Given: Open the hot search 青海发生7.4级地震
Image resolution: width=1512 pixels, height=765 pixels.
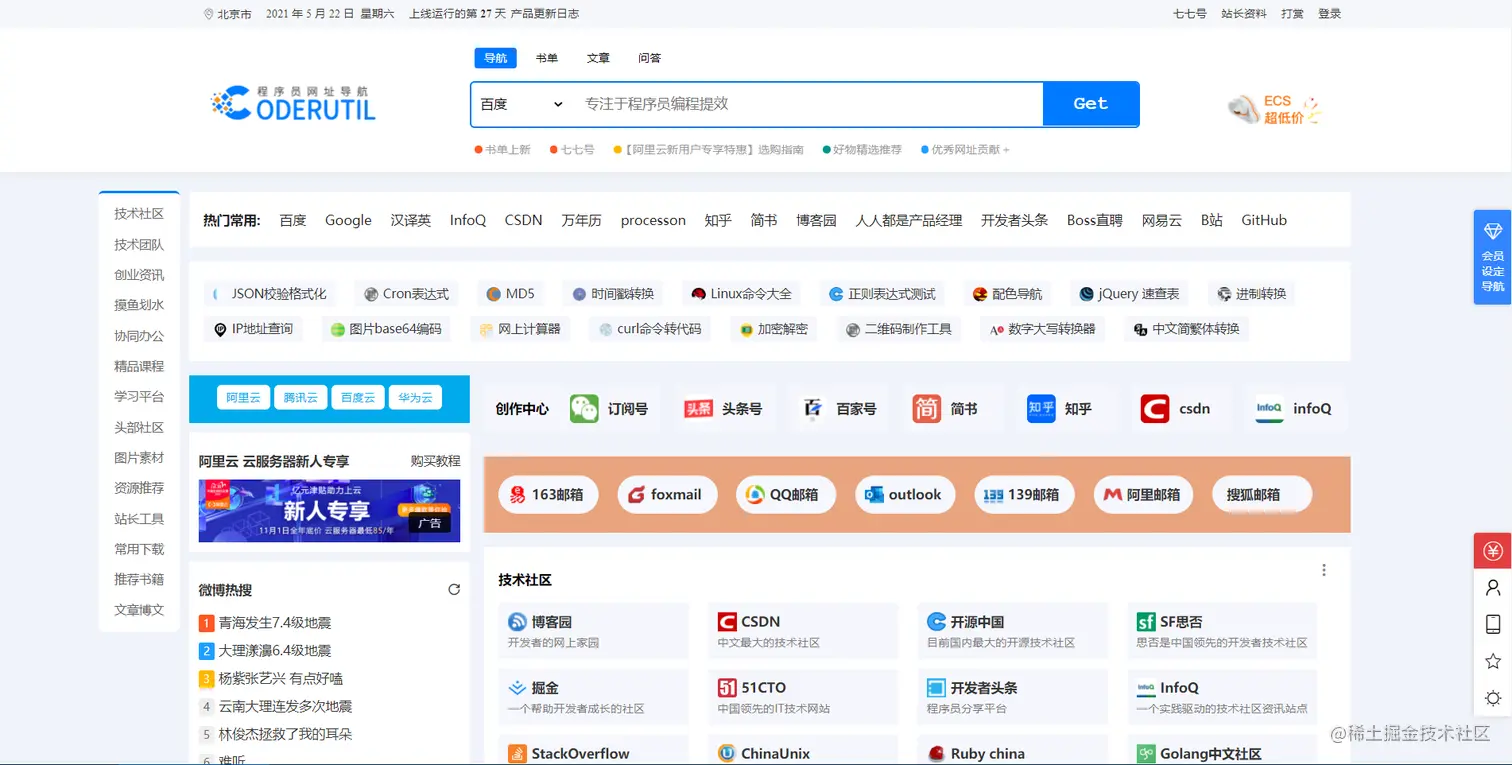Looking at the screenshot, I should click(275, 623).
